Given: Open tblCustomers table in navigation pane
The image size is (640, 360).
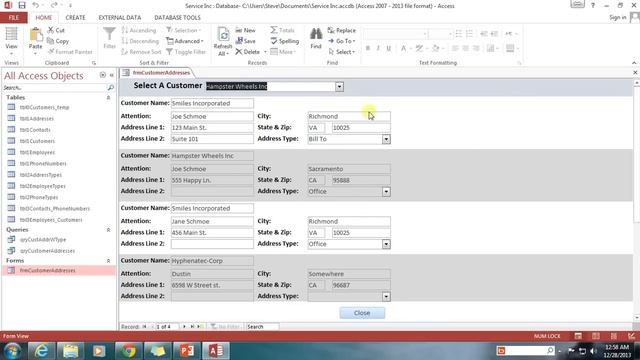Looking at the screenshot, I should click(37, 141).
